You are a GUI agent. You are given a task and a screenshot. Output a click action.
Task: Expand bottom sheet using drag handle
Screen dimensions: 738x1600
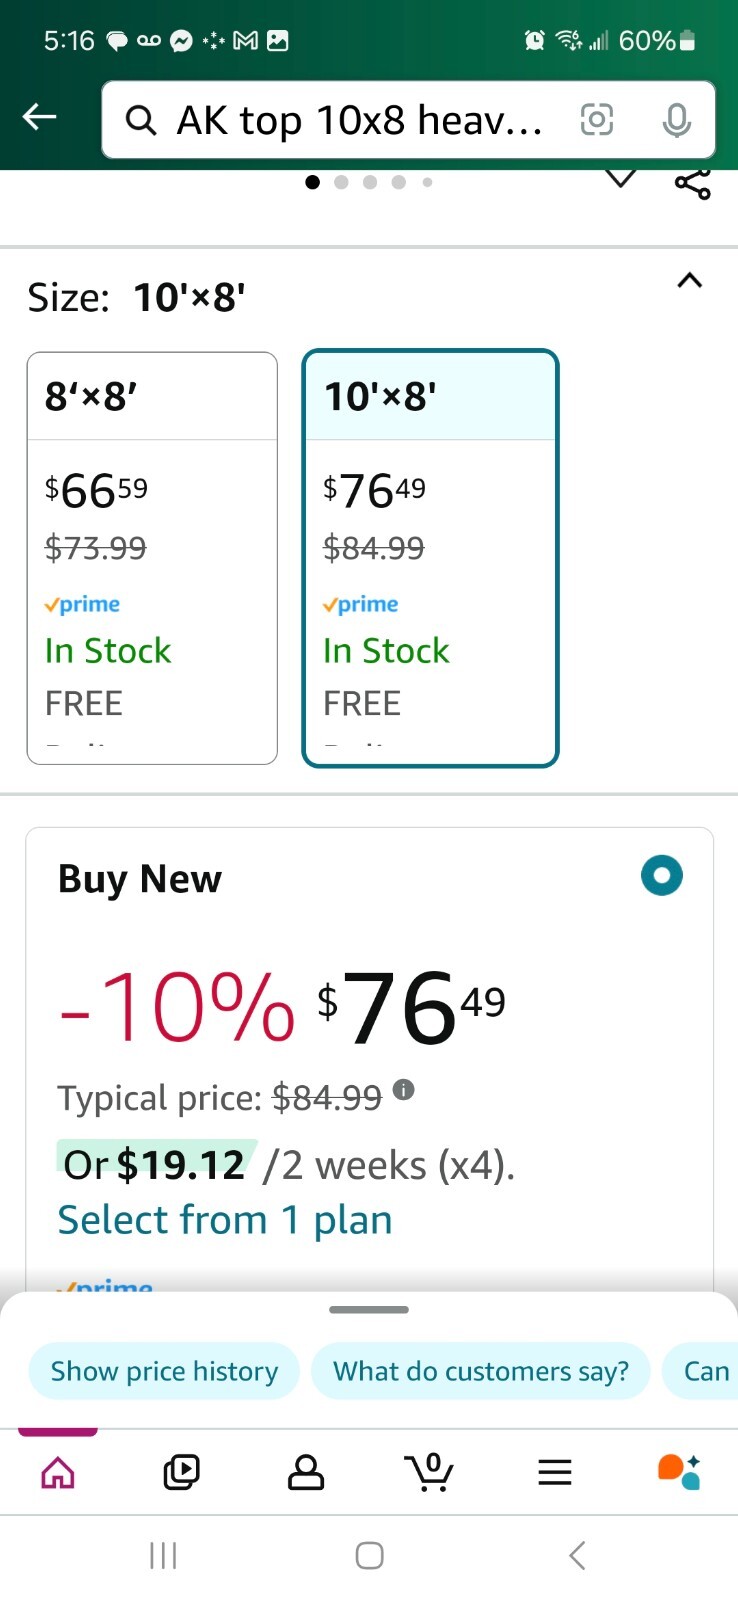click(x=369, y=1309)
